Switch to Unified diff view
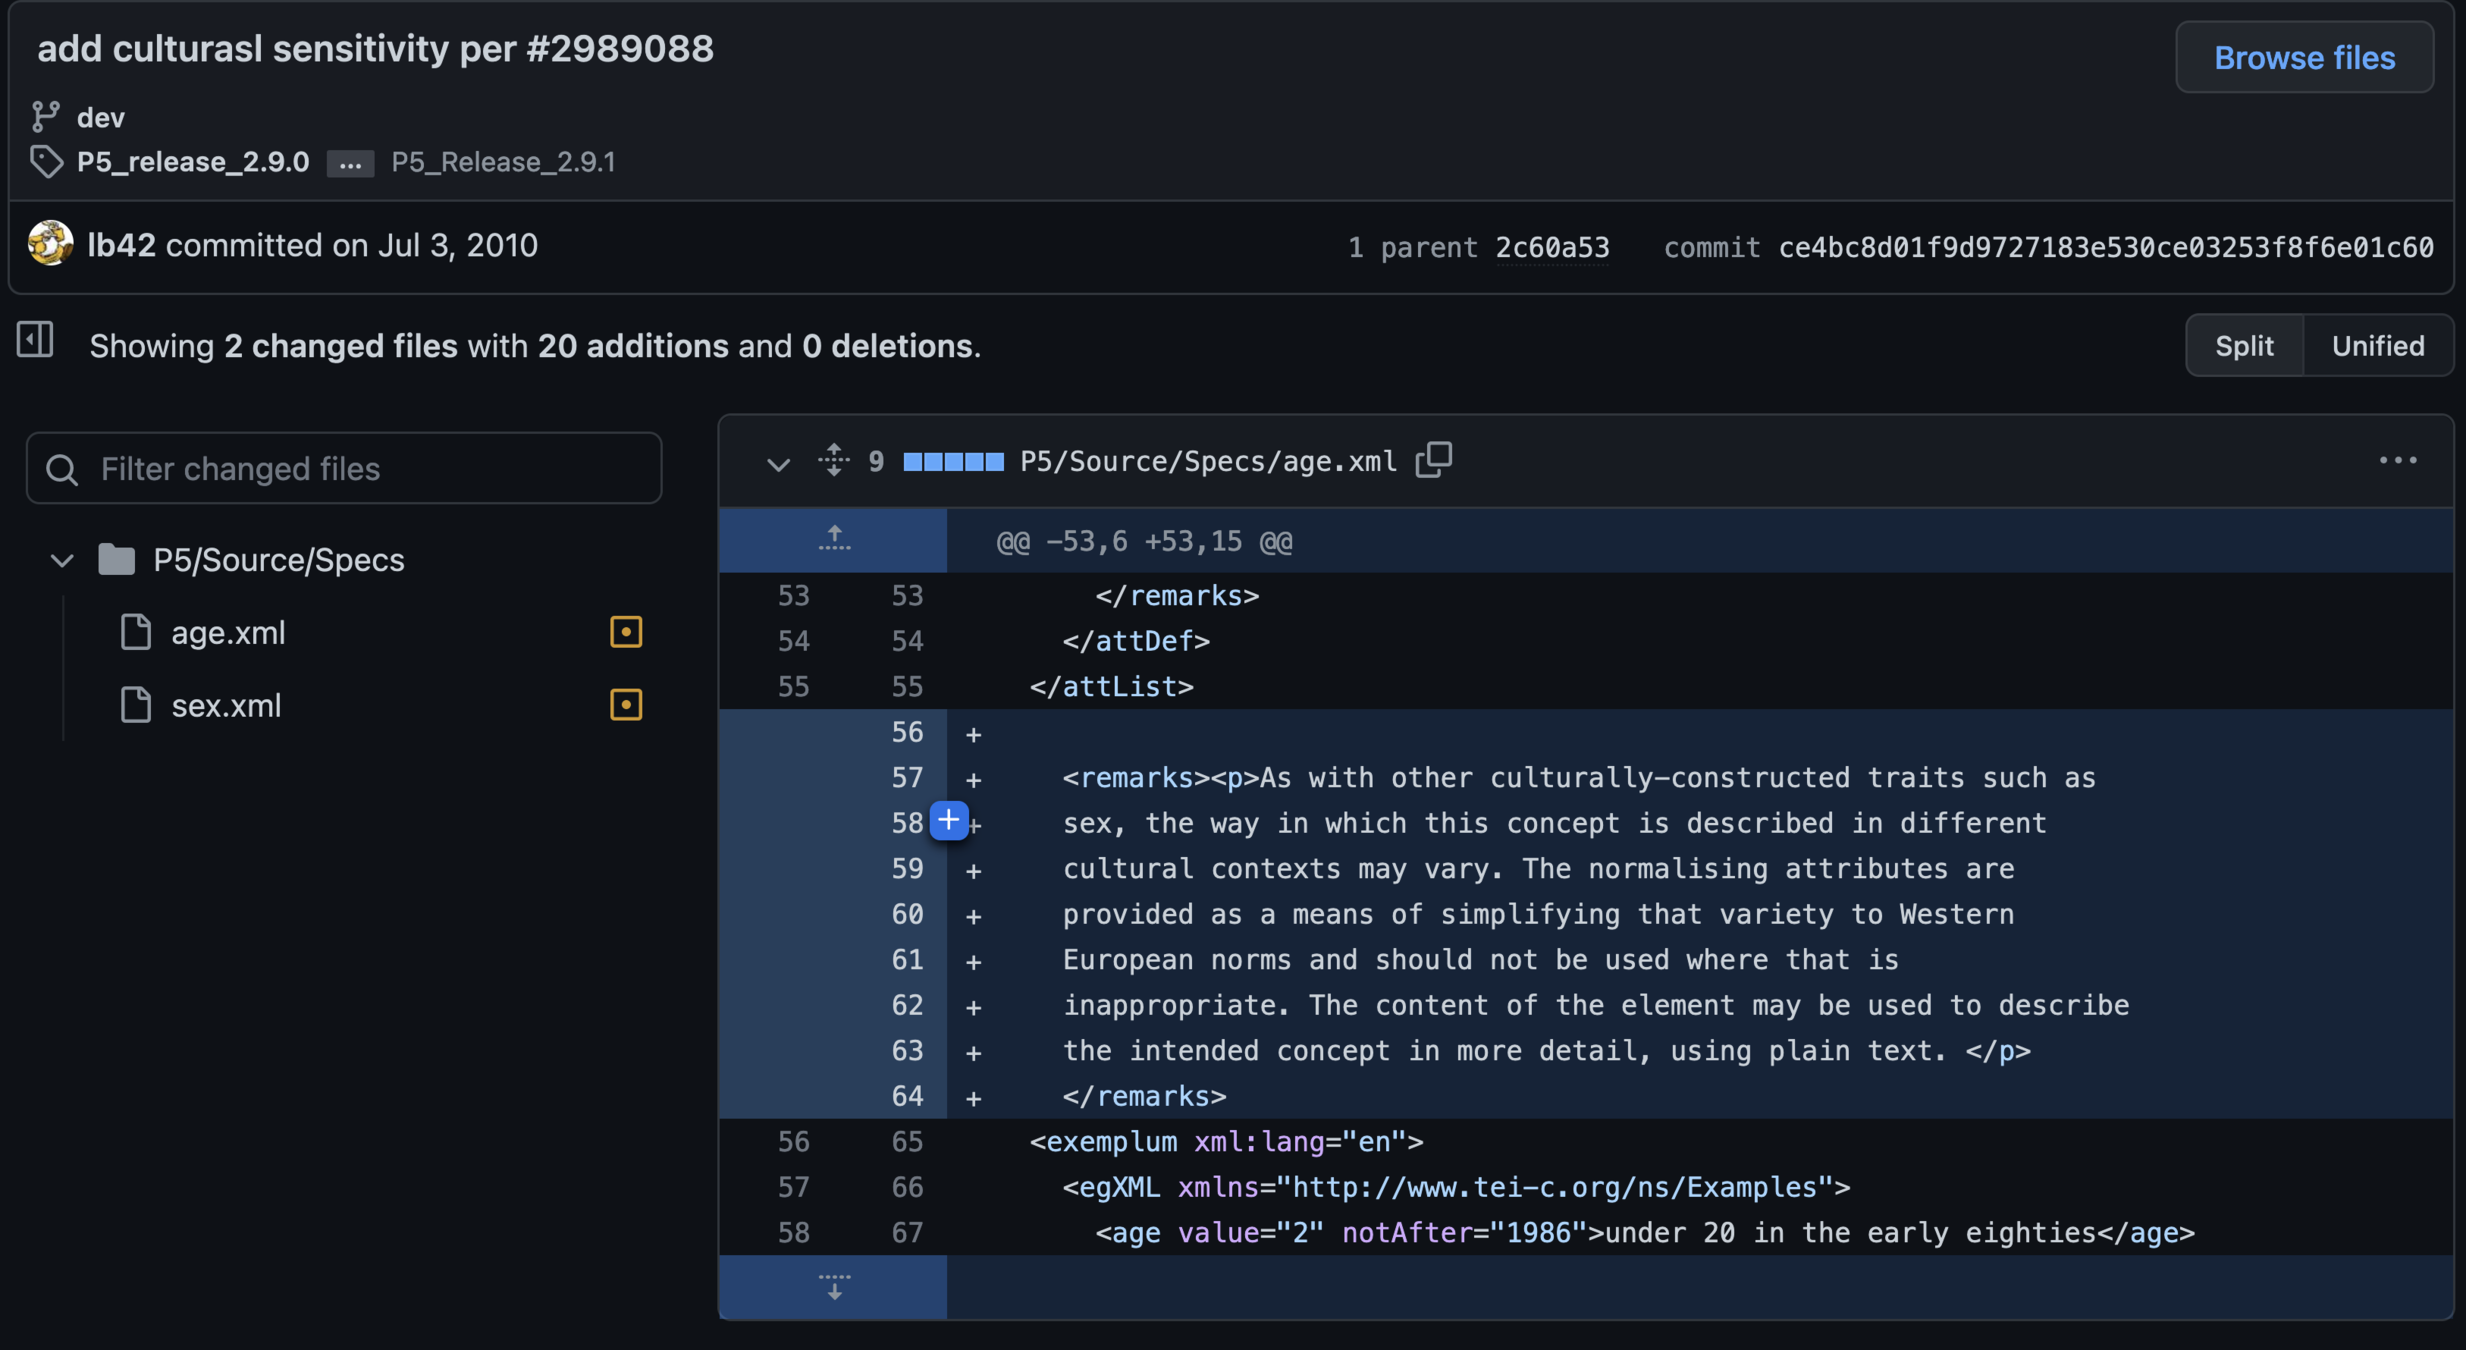The width and height of the screenshot is (2466, 1350). tap(2377, 346)
